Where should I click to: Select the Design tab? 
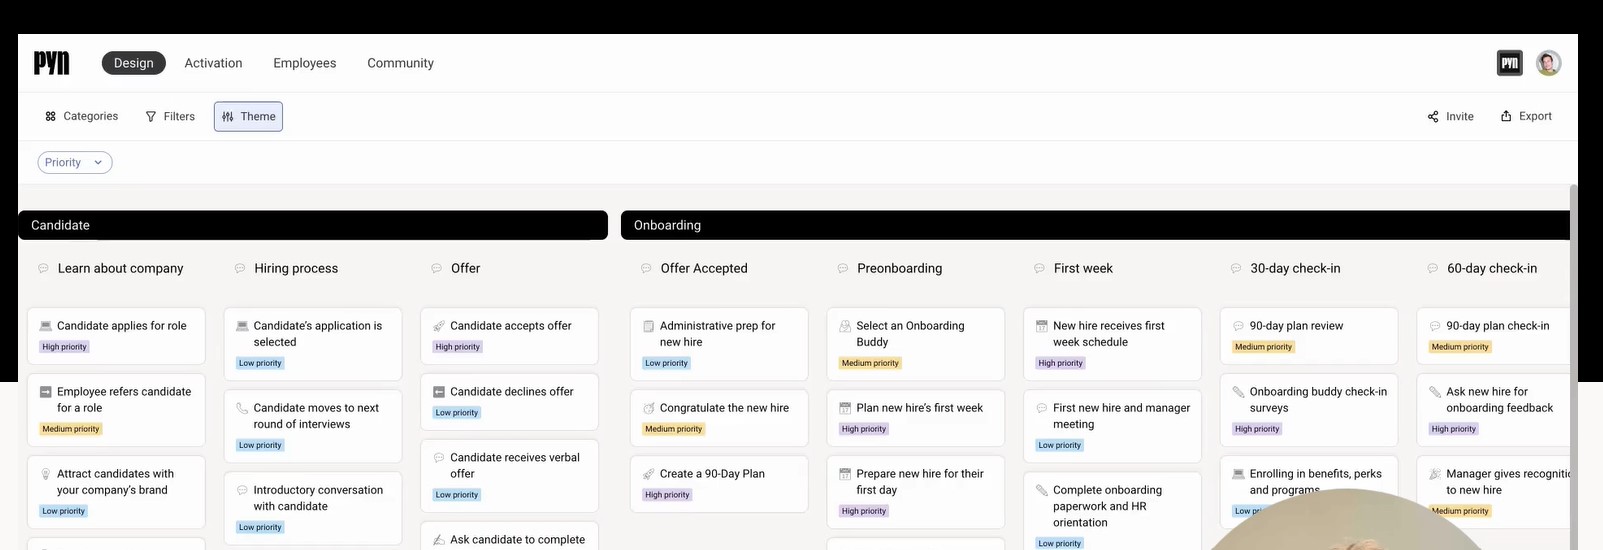(x=133, y=63)
